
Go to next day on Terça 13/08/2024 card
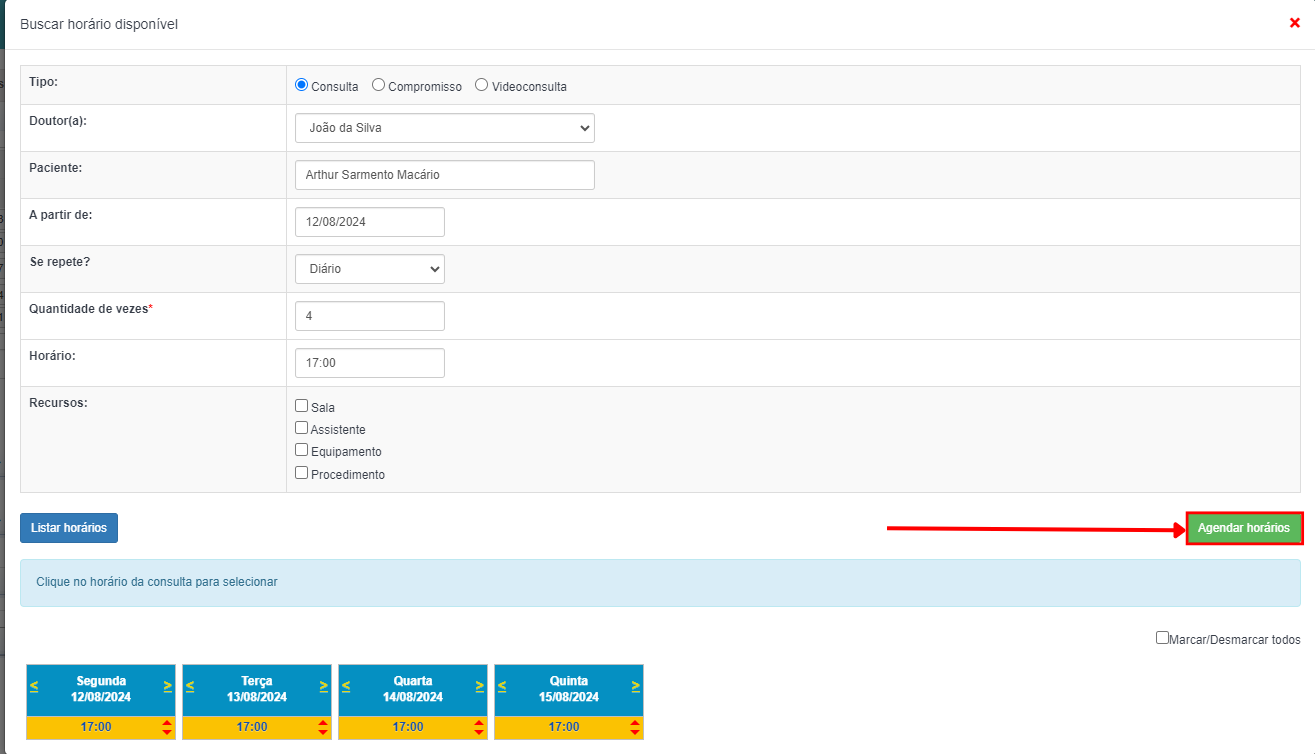coord(324,686)
